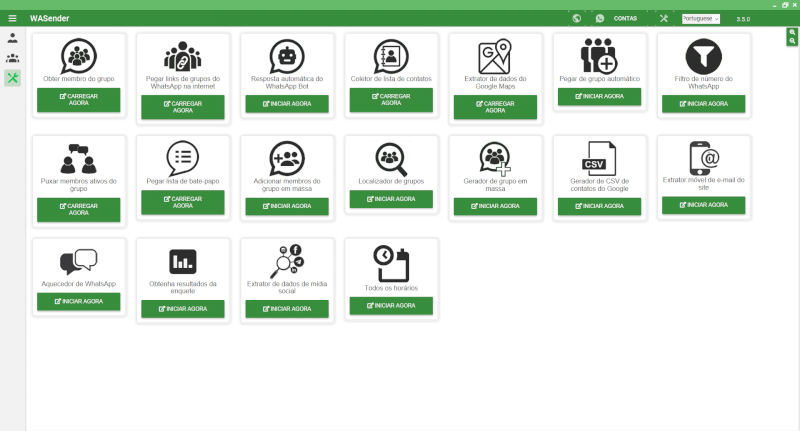Click the Pegar lista de bate-papo icon
This screenshot has height=431, width=800.
coord(183,159)
